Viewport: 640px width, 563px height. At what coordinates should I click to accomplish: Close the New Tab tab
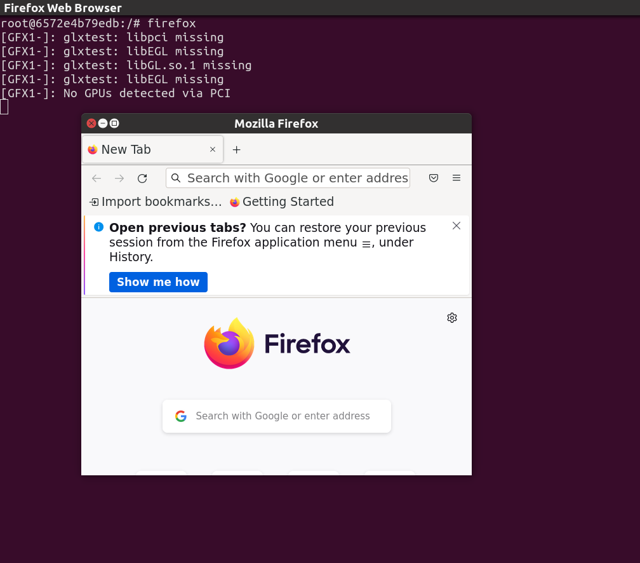click(x=213, y=149)
